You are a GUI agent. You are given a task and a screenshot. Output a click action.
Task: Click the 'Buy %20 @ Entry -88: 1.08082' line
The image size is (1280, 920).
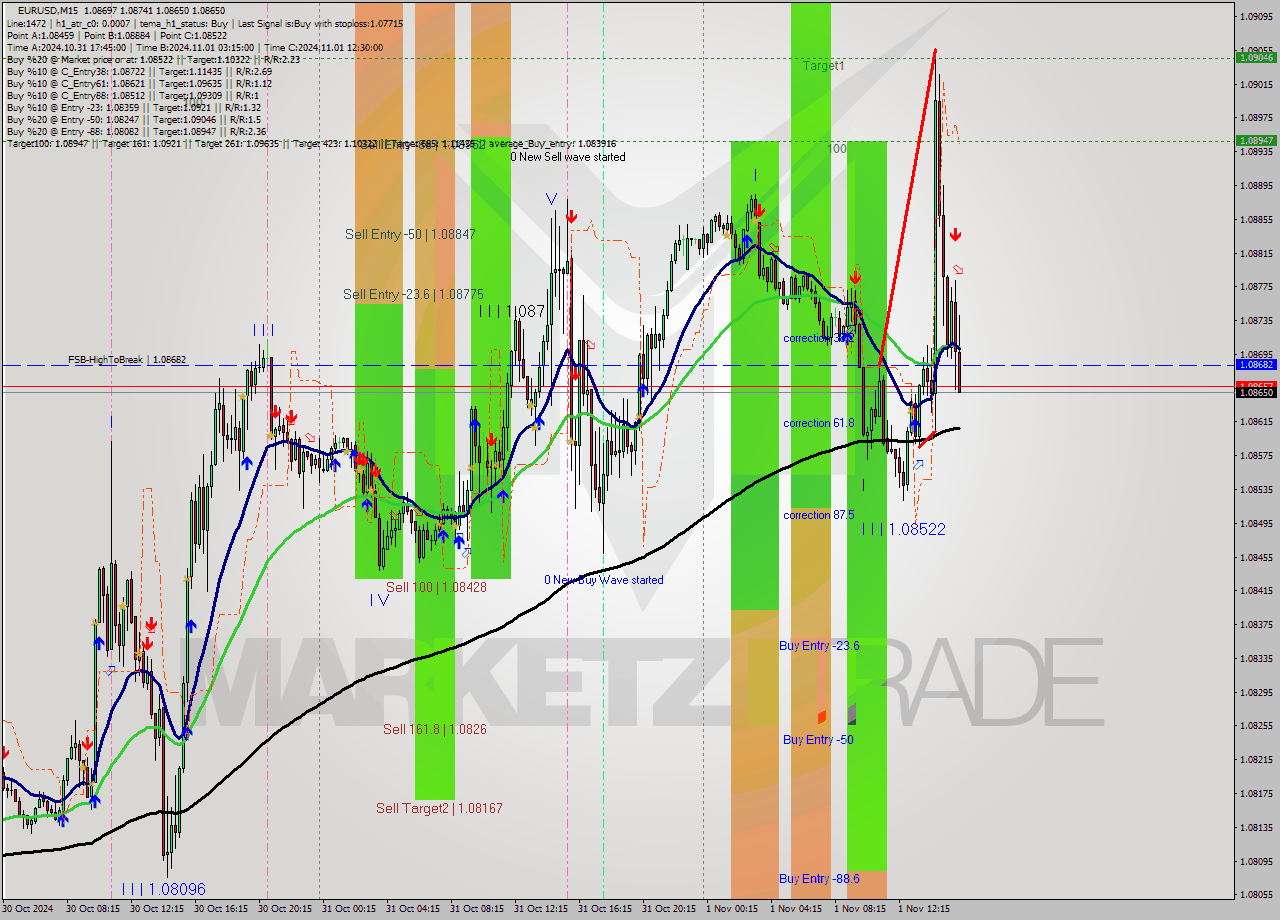pyautogui.click(x=73, y=132)
